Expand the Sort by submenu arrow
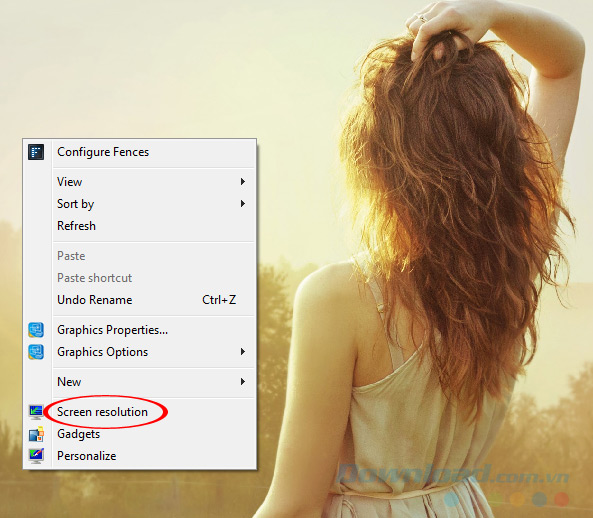 [x=243, y=204]
